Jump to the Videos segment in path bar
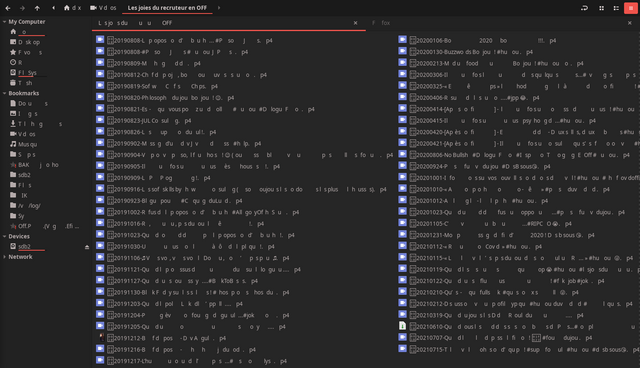 tap(103, 8)
